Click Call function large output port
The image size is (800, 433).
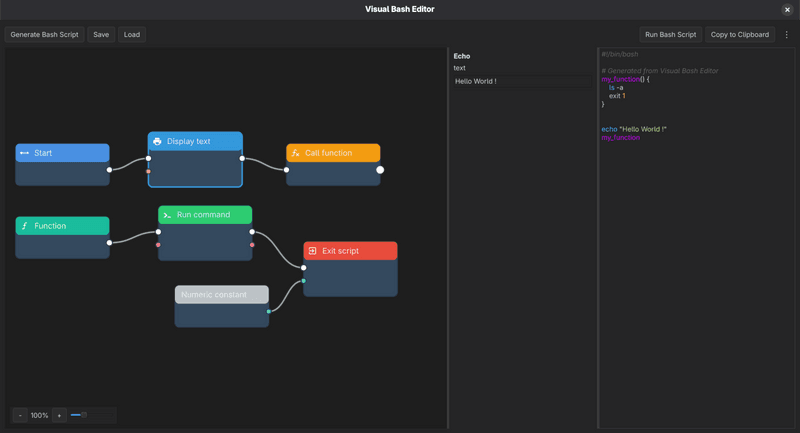point(380,170)
